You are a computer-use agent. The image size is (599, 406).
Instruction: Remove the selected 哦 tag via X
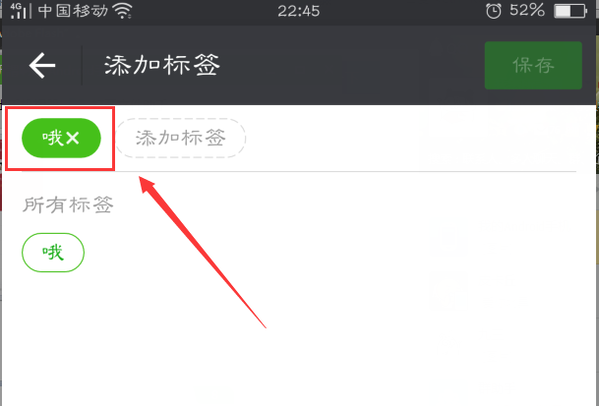[x=72, y=138]
